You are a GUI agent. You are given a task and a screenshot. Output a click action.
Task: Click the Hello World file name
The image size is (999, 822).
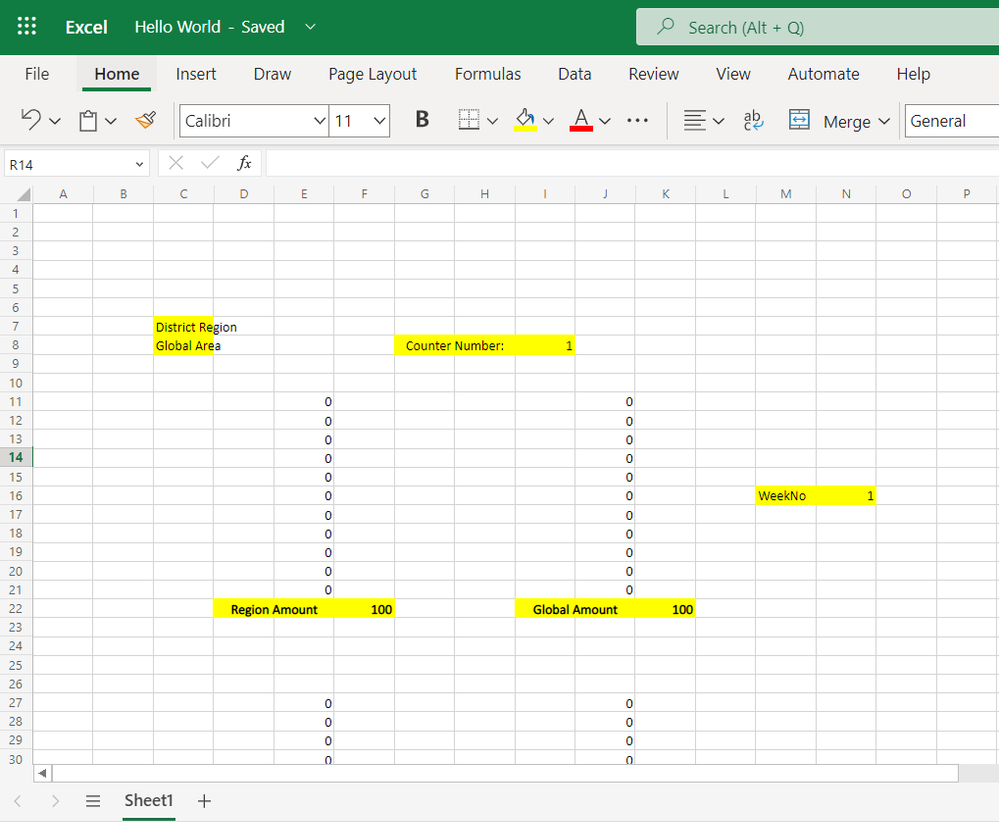[x=178, y=27]
